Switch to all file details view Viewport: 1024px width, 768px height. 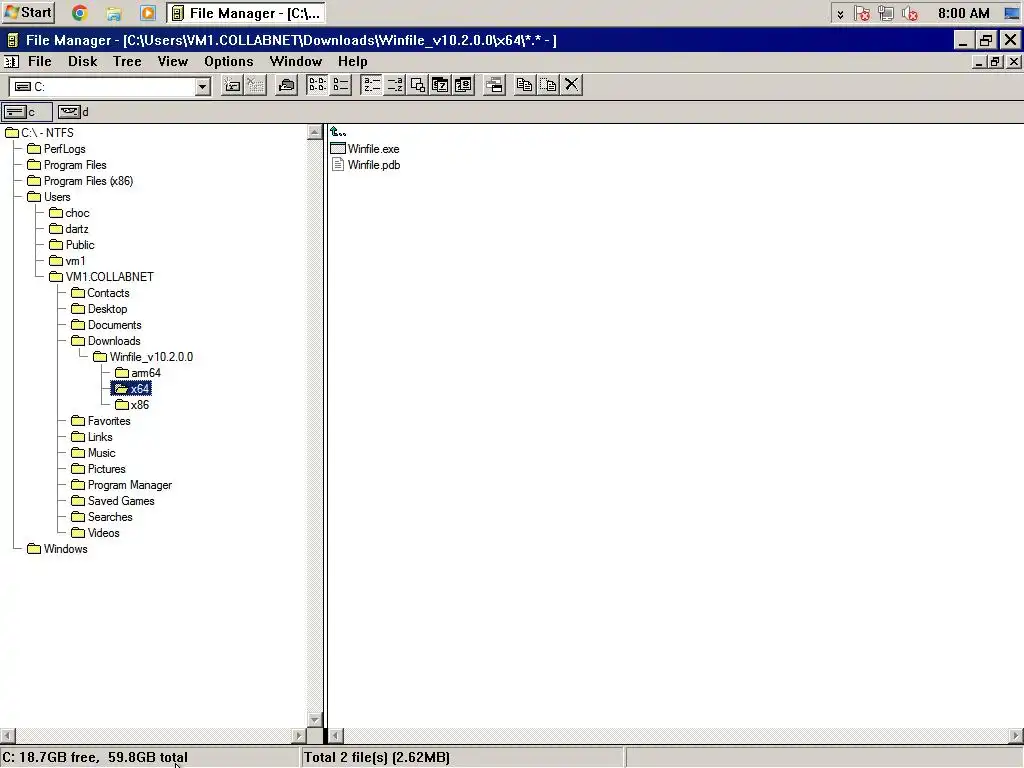340,85
